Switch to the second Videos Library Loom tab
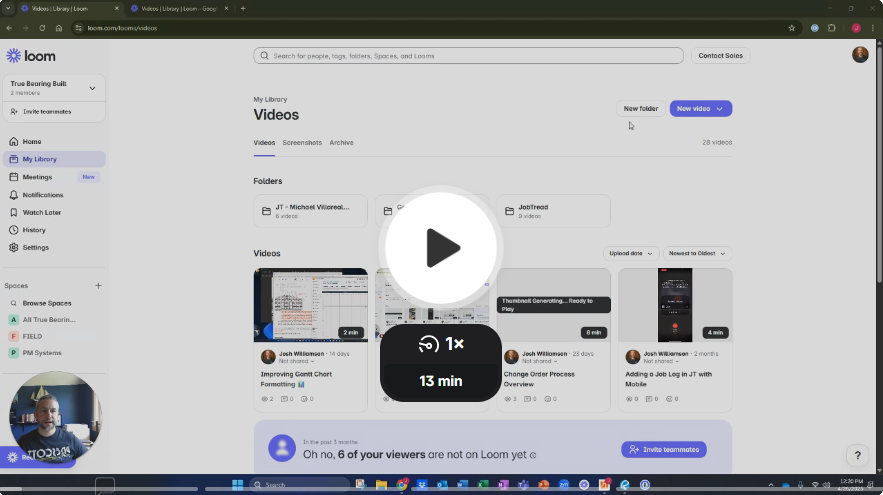Viewport: 883px width, 495px height. point(179,8)
